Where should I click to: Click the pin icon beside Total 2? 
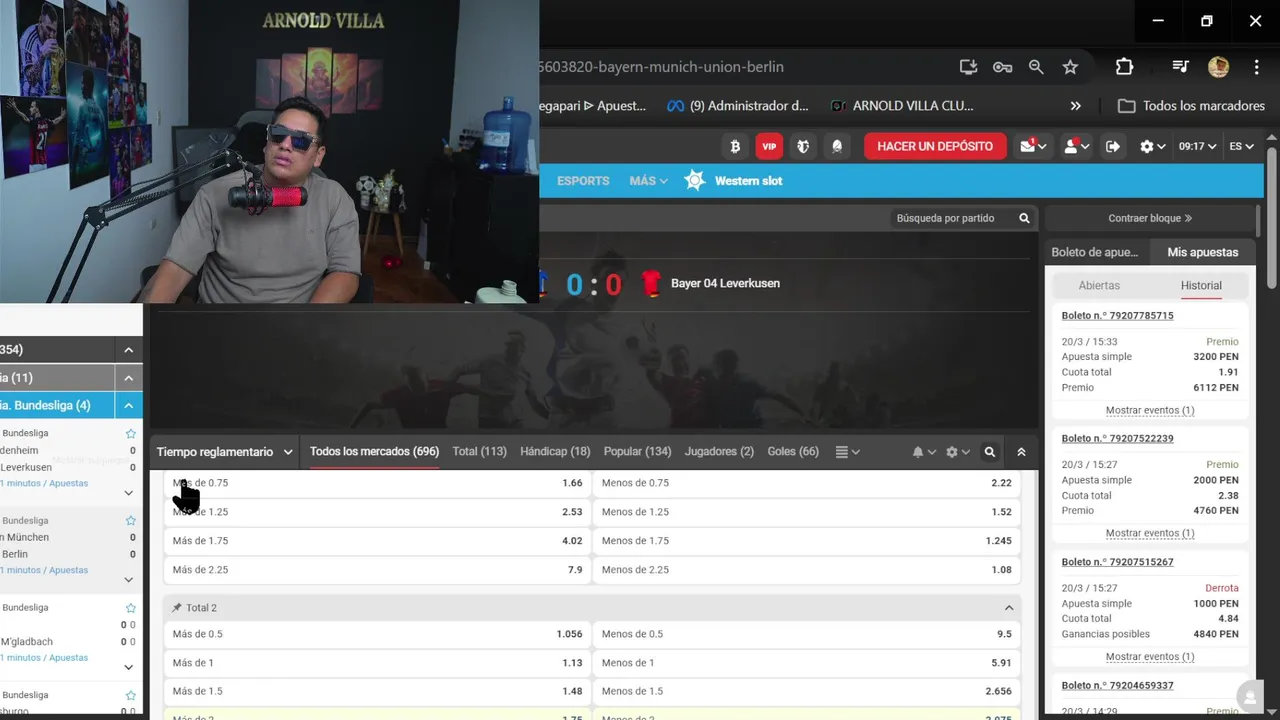pyautogui.click(x=177, y=608)
